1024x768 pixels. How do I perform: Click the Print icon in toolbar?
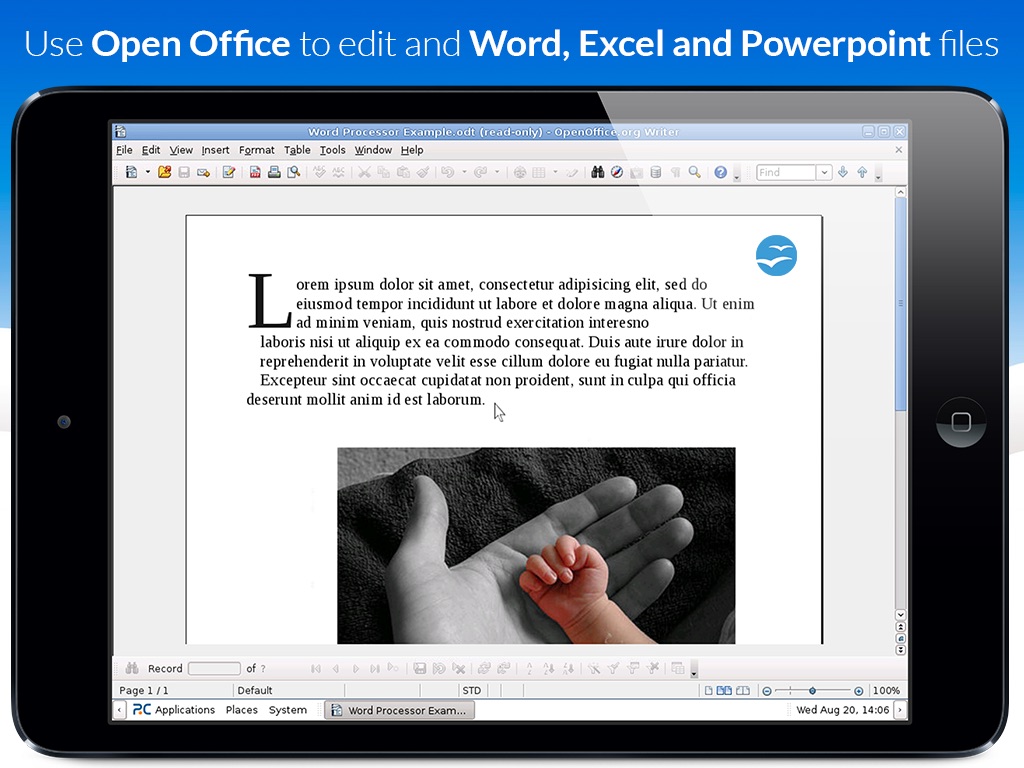274,172
